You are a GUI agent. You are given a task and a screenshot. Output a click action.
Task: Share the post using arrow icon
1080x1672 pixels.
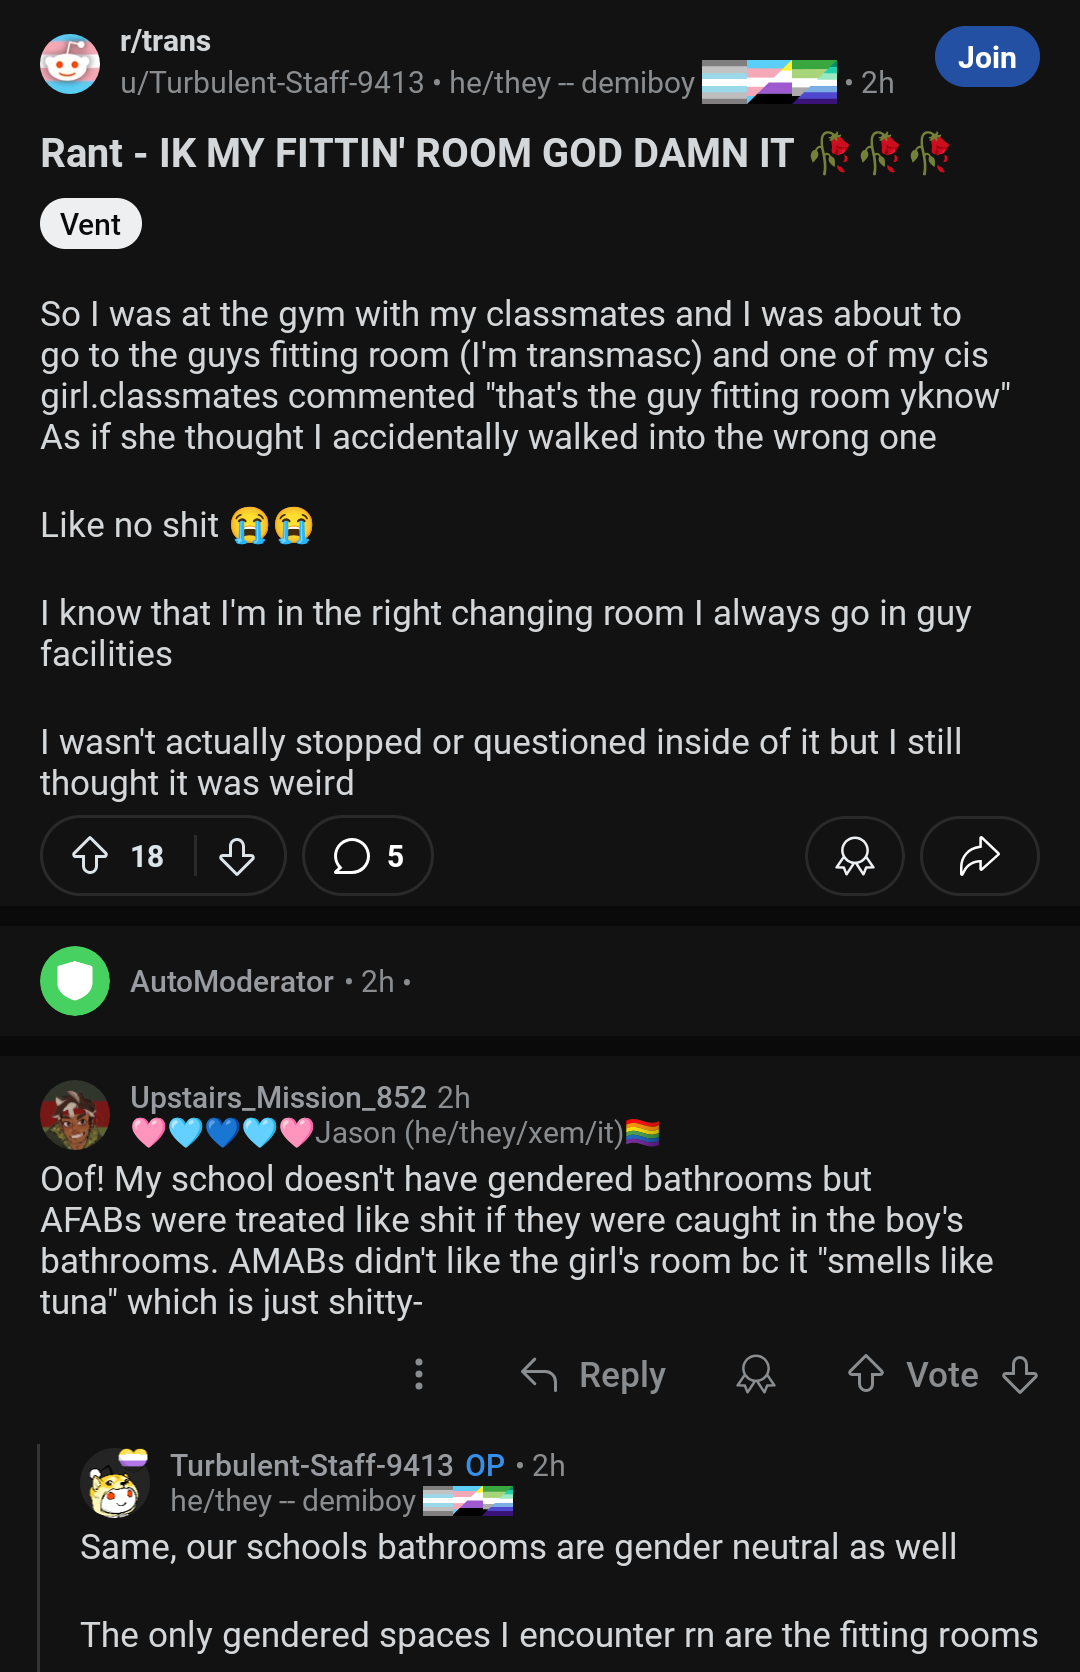coord(979,856)
